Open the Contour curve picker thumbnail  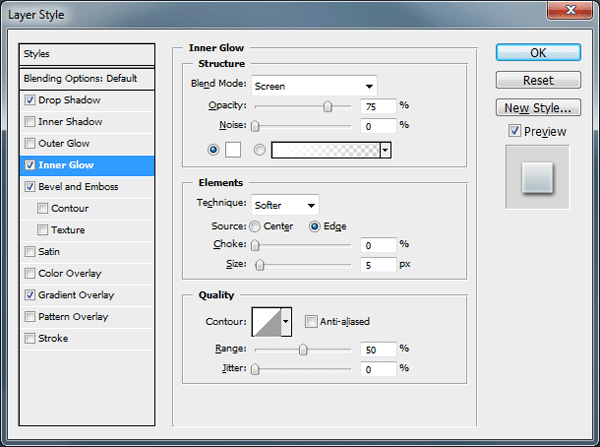click(267, 322)
